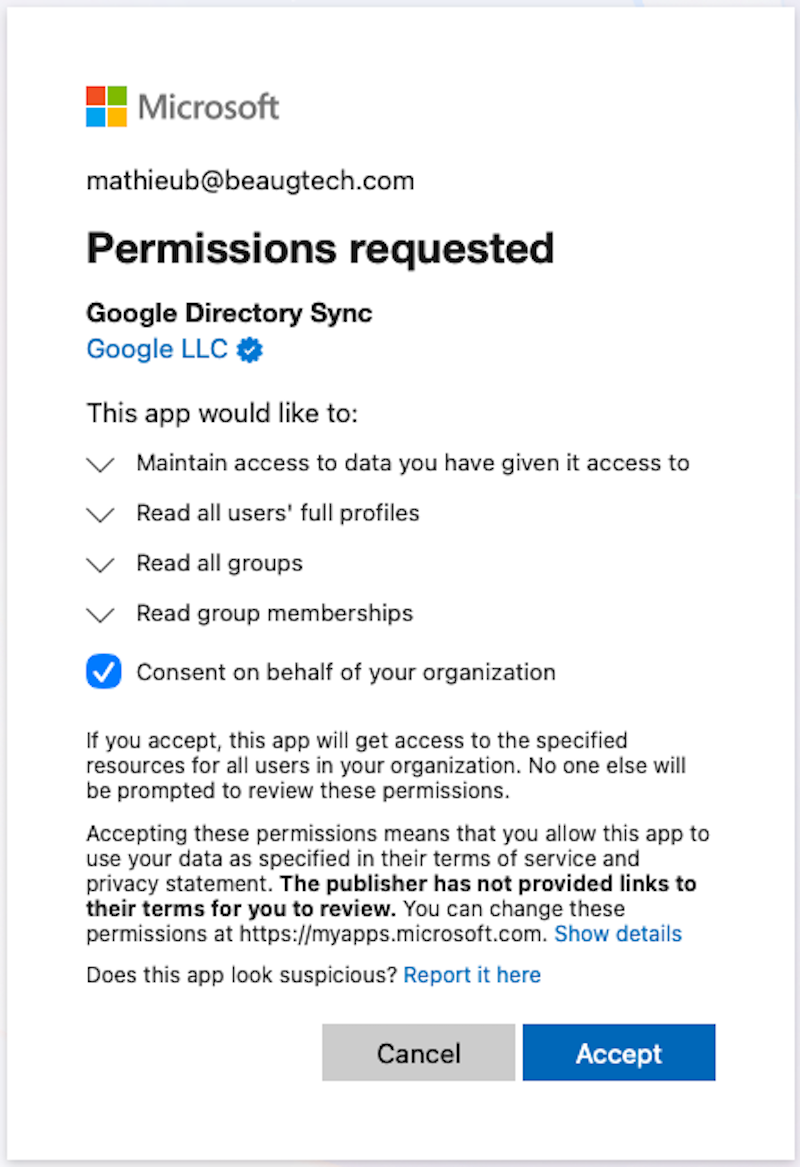Click the Permissions requested heading
Image resolution: width=800 pixels, height=1167 pixels.
coord(320,248)
